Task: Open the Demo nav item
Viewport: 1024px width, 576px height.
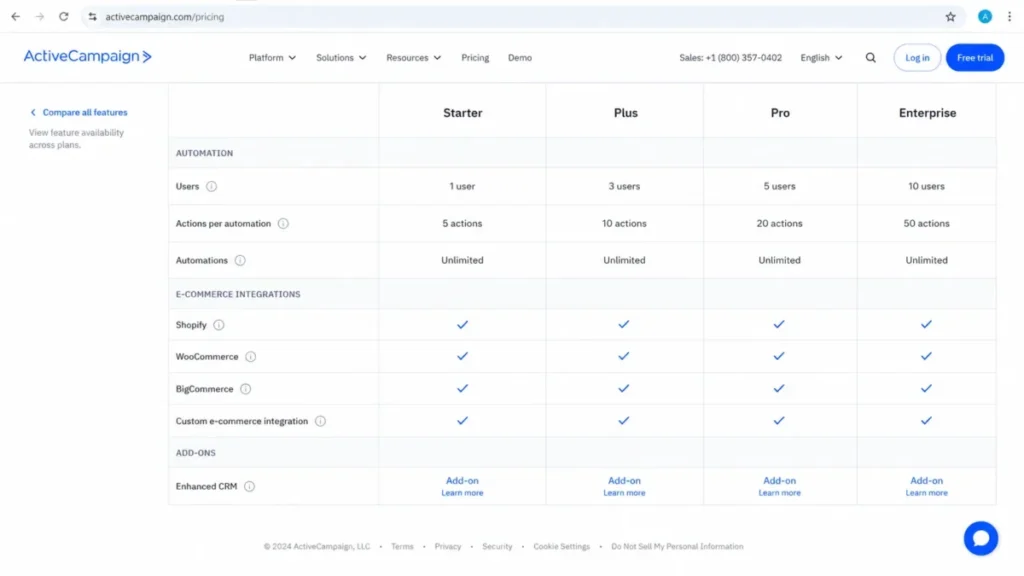Action: coord(520,58)
